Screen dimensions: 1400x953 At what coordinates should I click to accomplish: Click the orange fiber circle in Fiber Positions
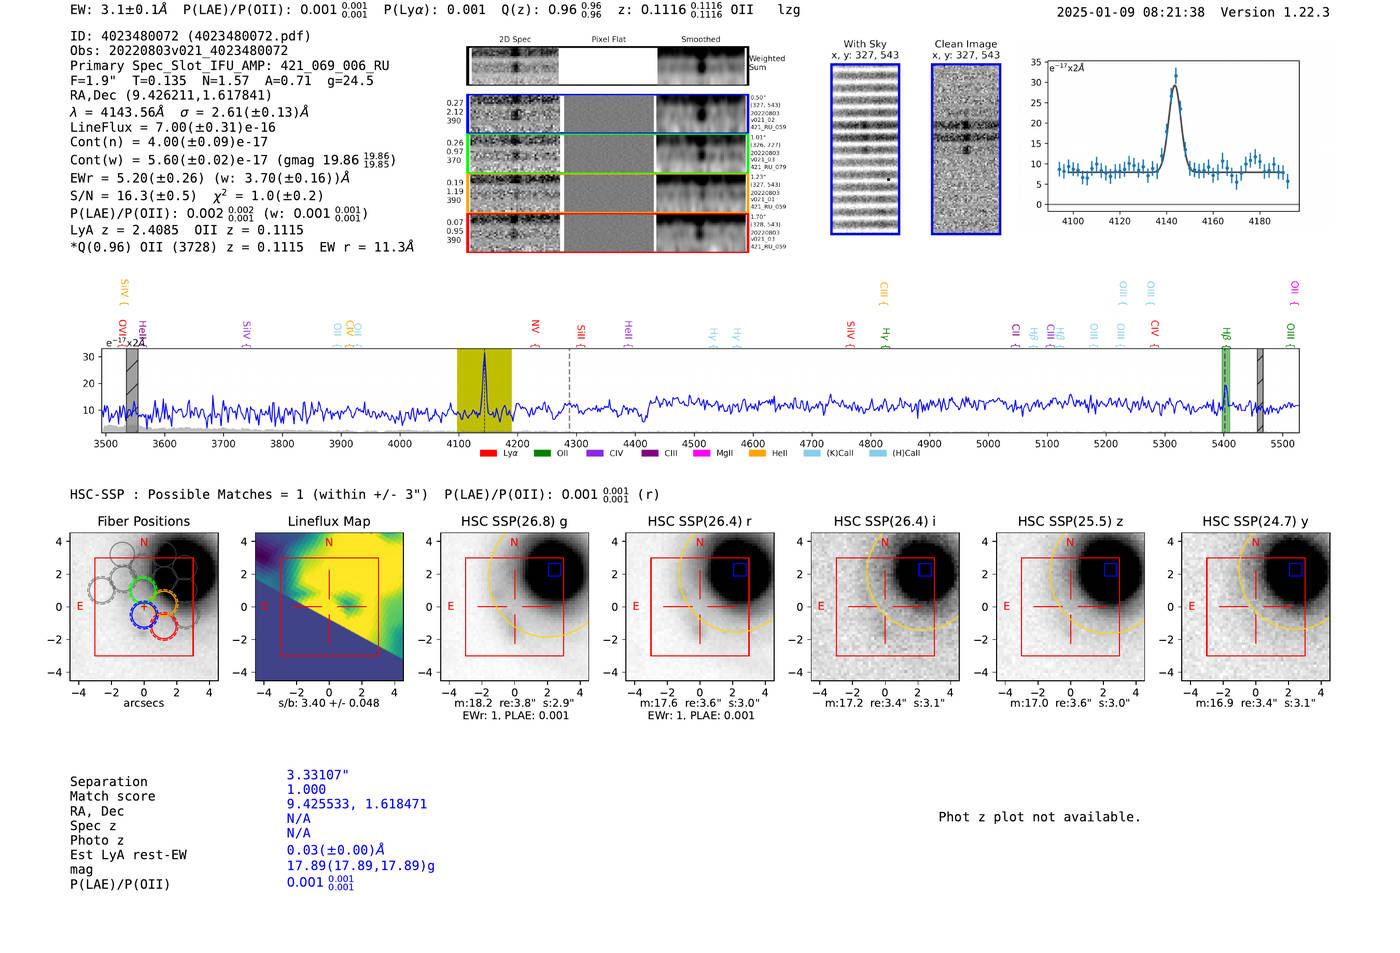tap(164, 603)
